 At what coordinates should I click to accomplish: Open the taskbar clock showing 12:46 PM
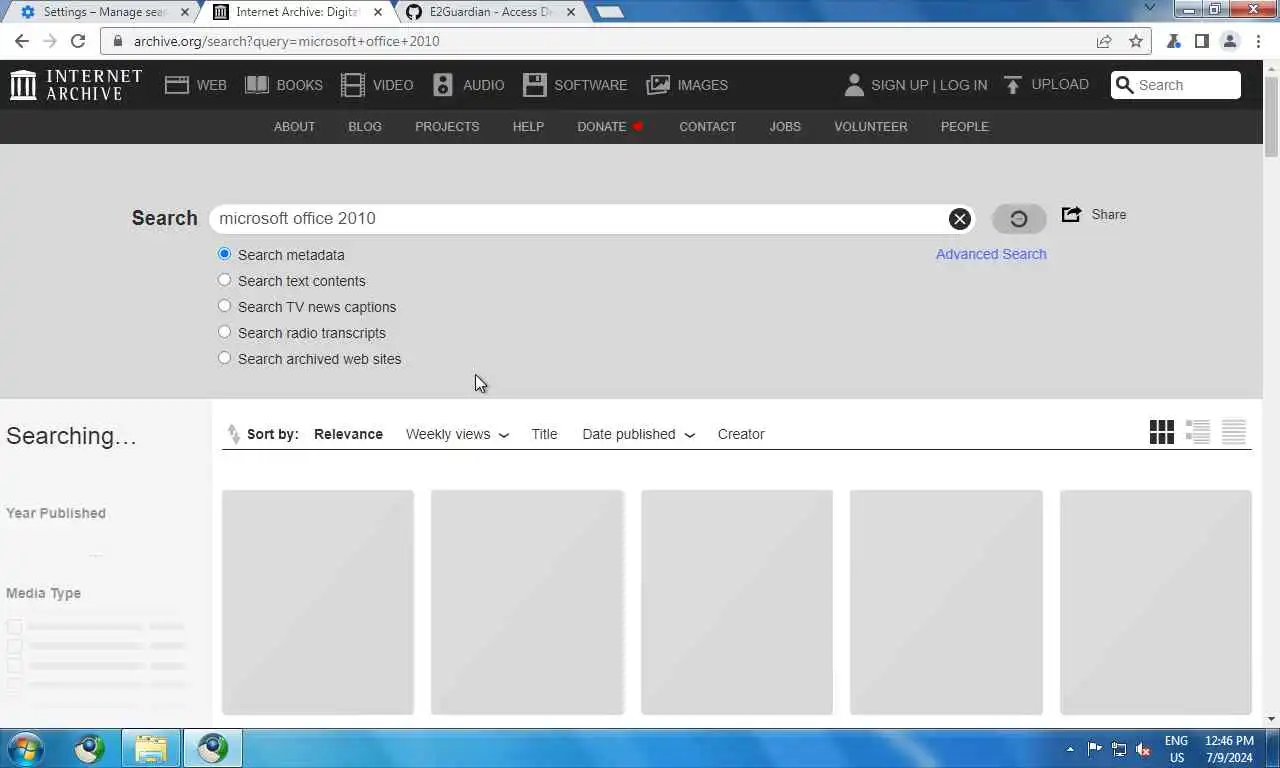pyautogui.click(x=1229, y=749)
